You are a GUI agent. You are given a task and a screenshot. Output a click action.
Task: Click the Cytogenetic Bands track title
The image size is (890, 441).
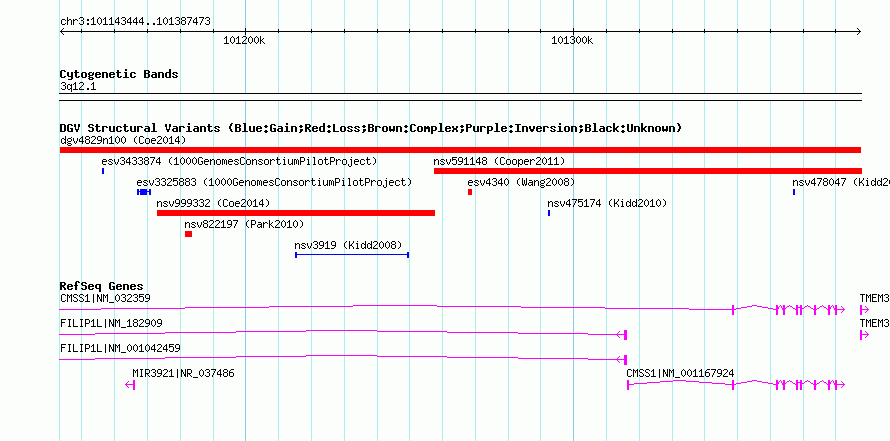[119, 74]
